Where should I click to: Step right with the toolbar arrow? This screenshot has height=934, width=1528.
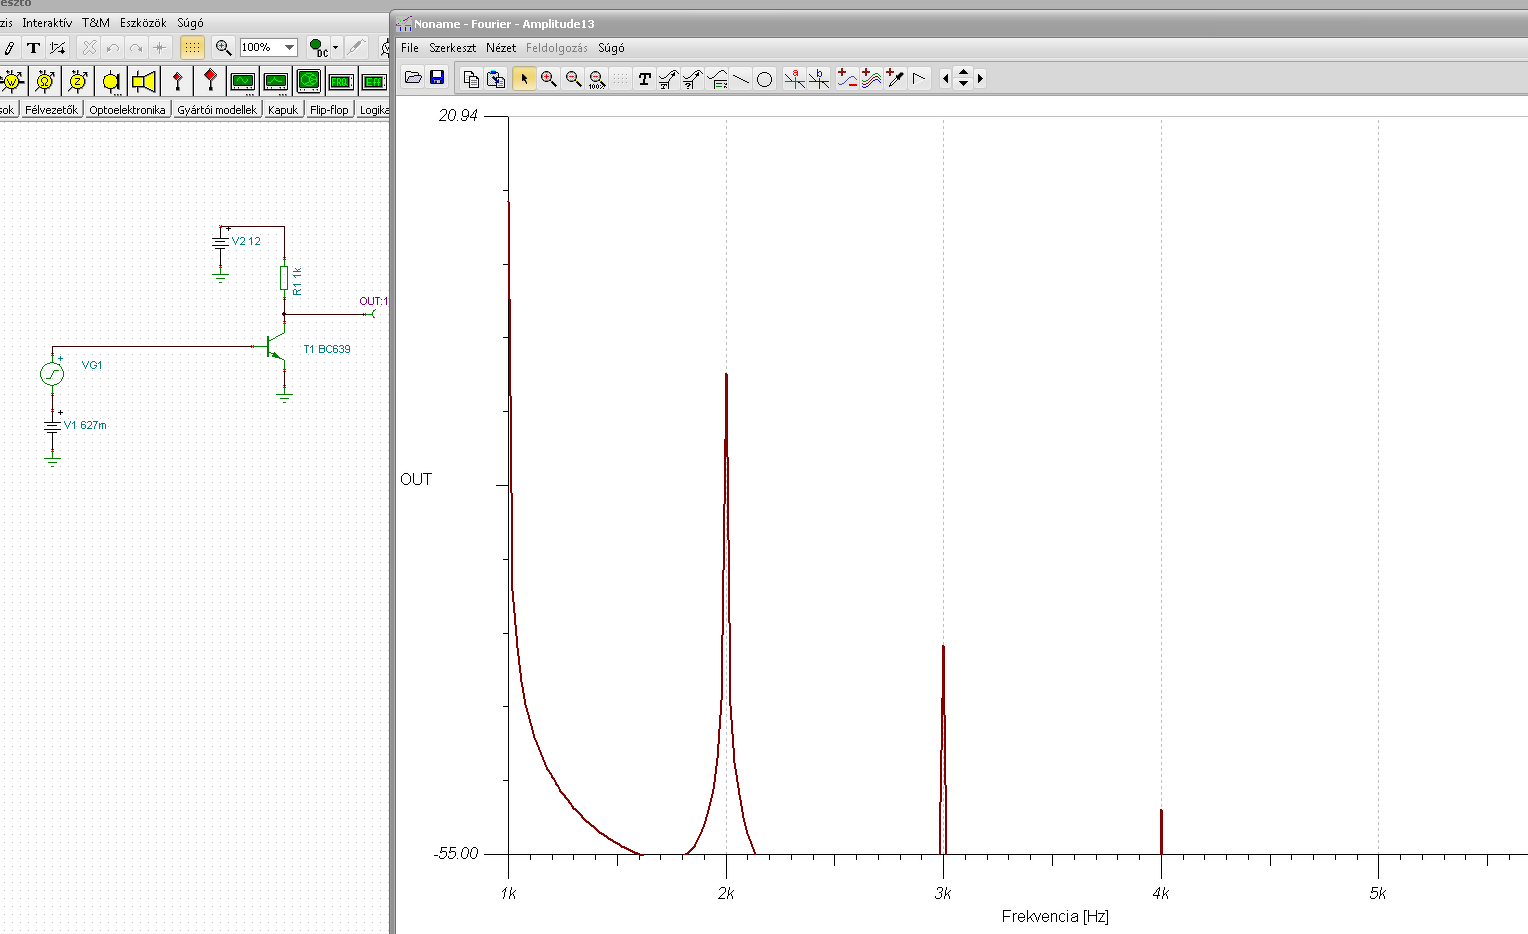coord(980,78)
